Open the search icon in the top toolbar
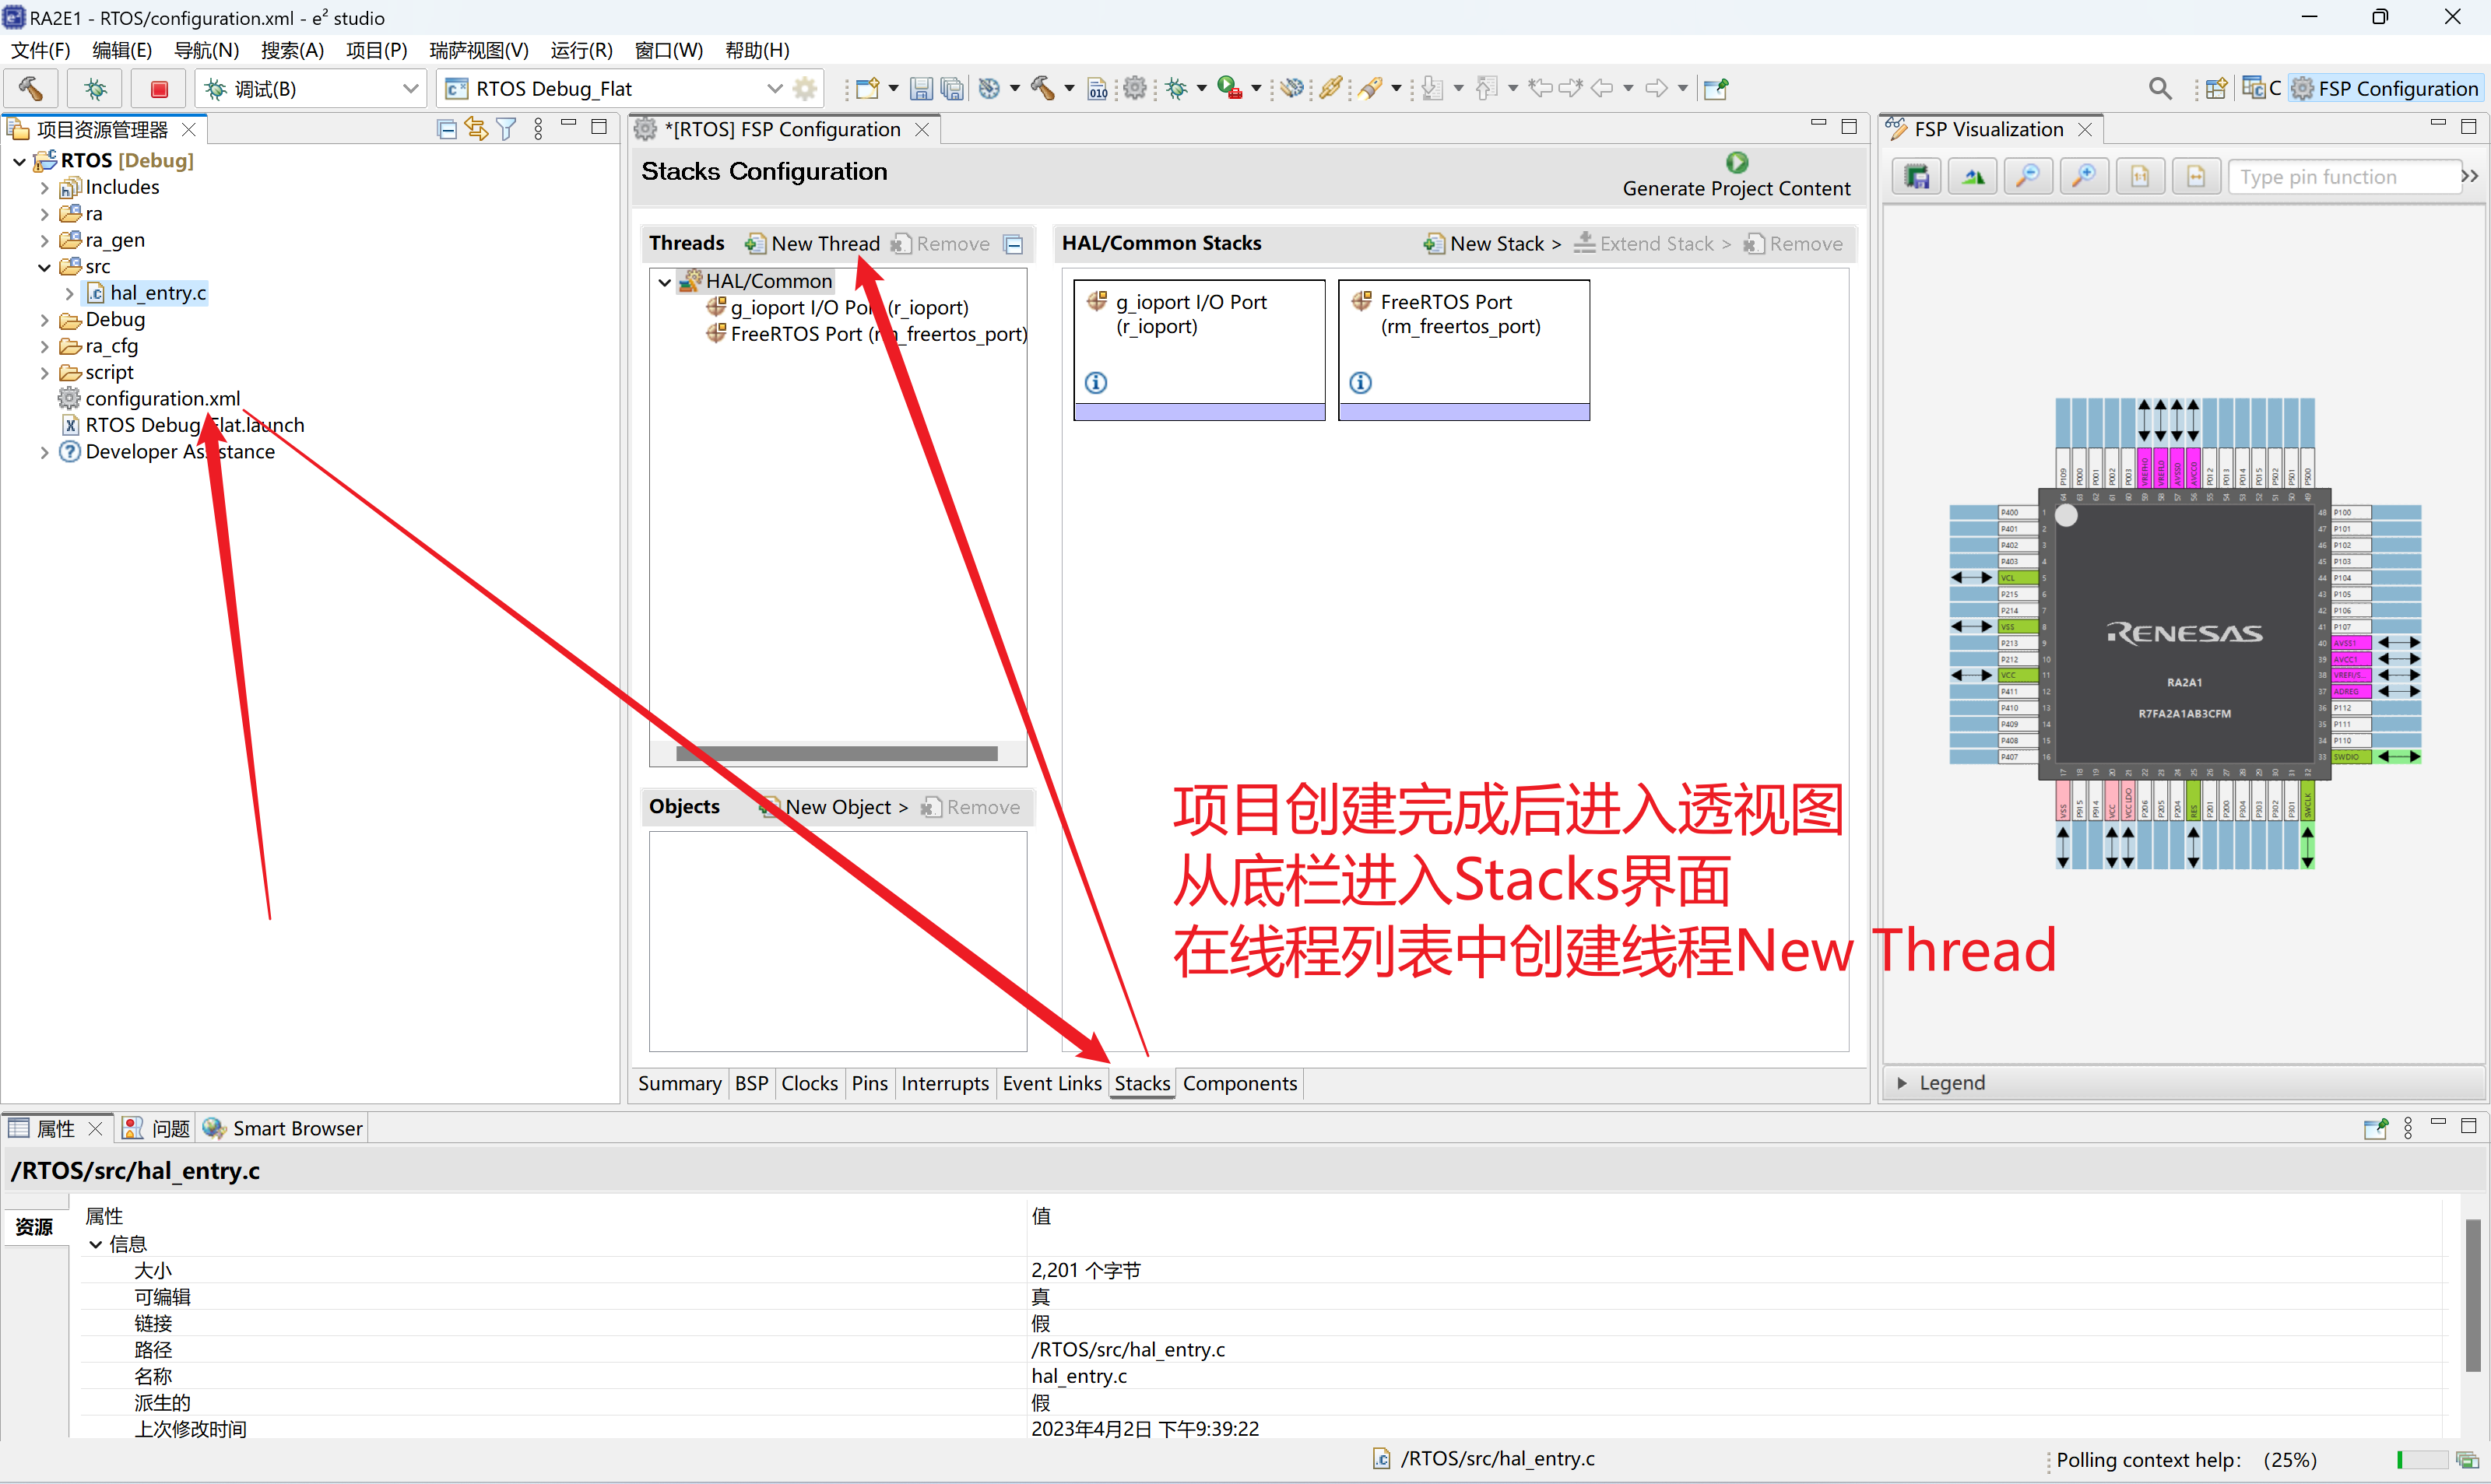This screenshot has width=2491, height=1484. 2159,88
